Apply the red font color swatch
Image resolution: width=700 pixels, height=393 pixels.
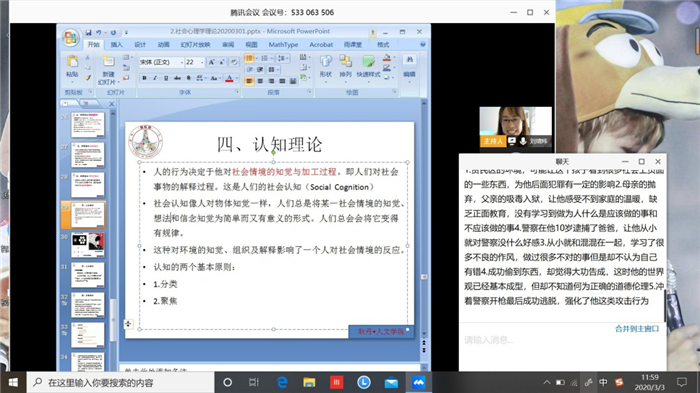tap(229, 78)
